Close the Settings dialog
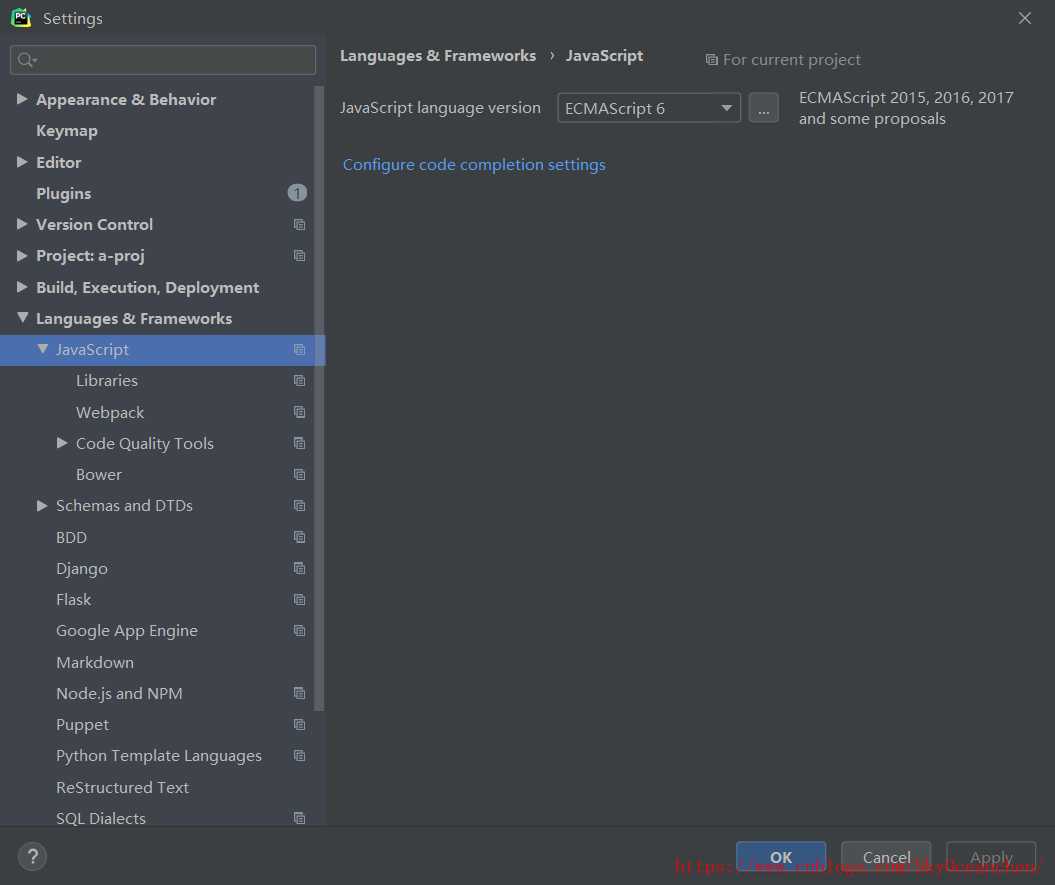The image size is (1055, 885). point(1025,18)
